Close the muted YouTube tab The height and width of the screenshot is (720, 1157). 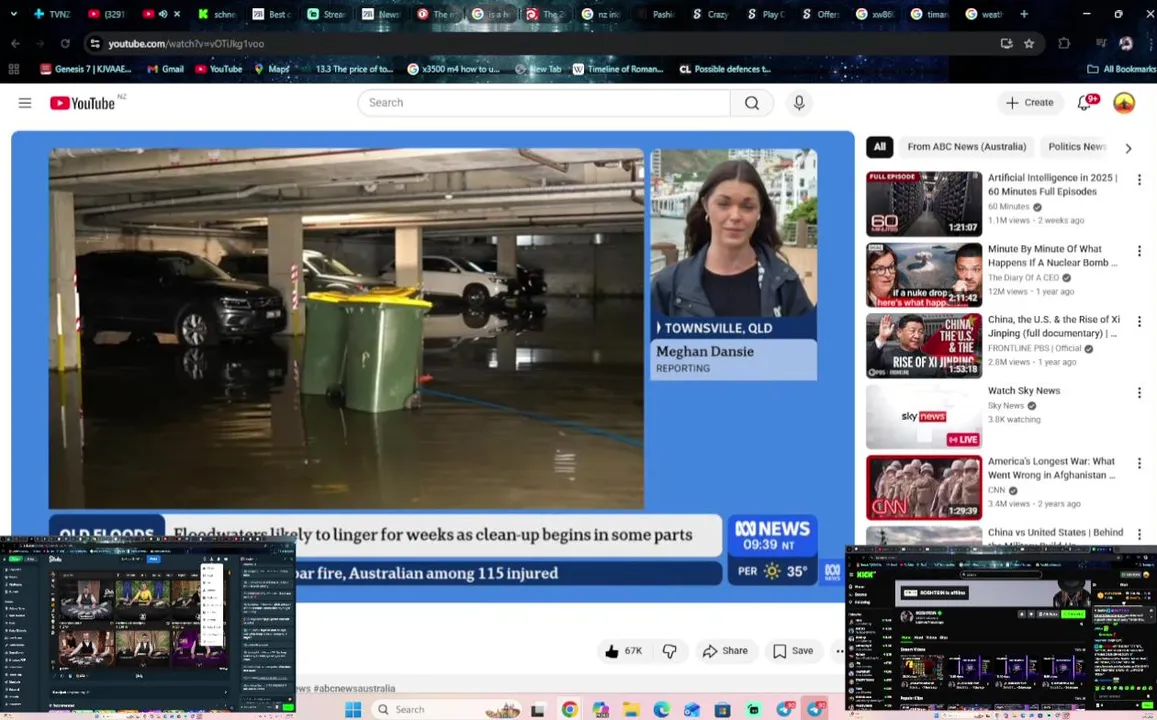[x=177, y=14]
